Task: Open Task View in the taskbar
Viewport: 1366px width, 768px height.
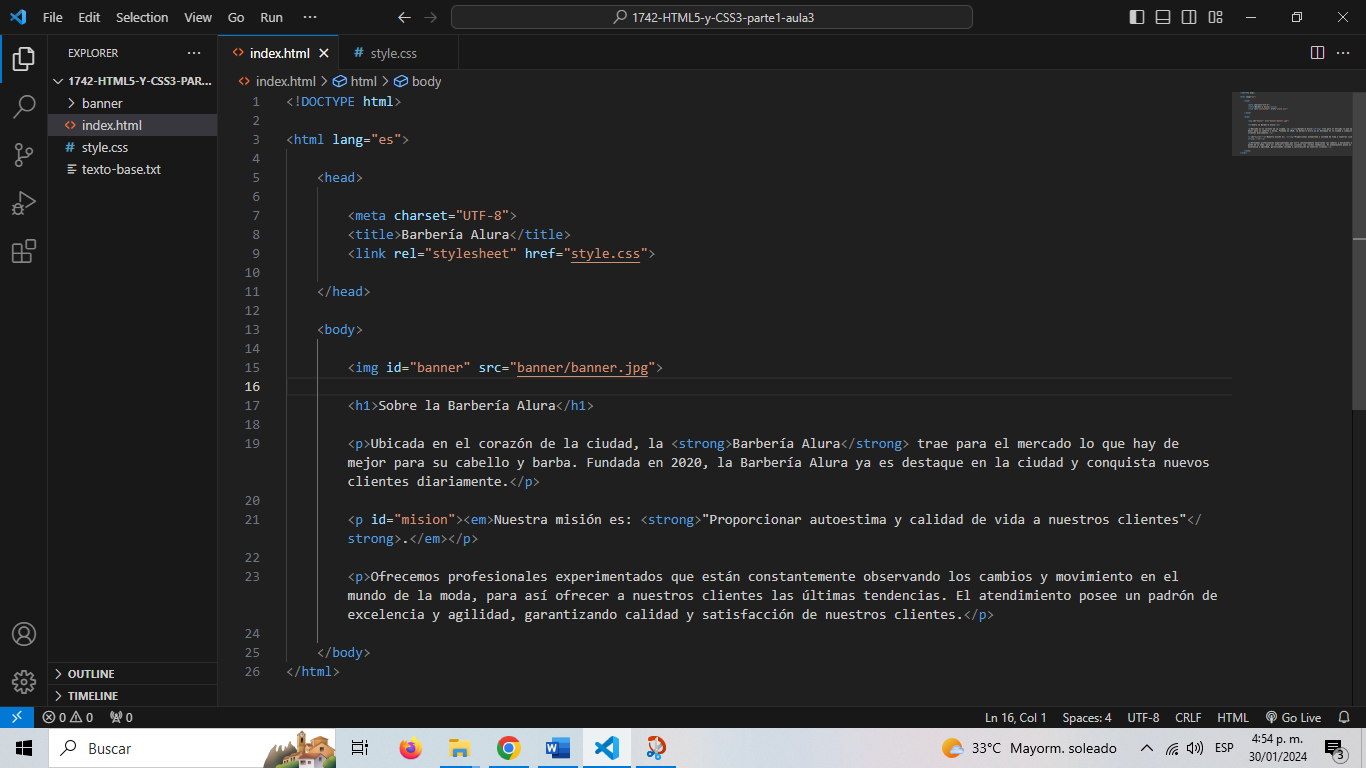Action: click(x=360, y=748)
